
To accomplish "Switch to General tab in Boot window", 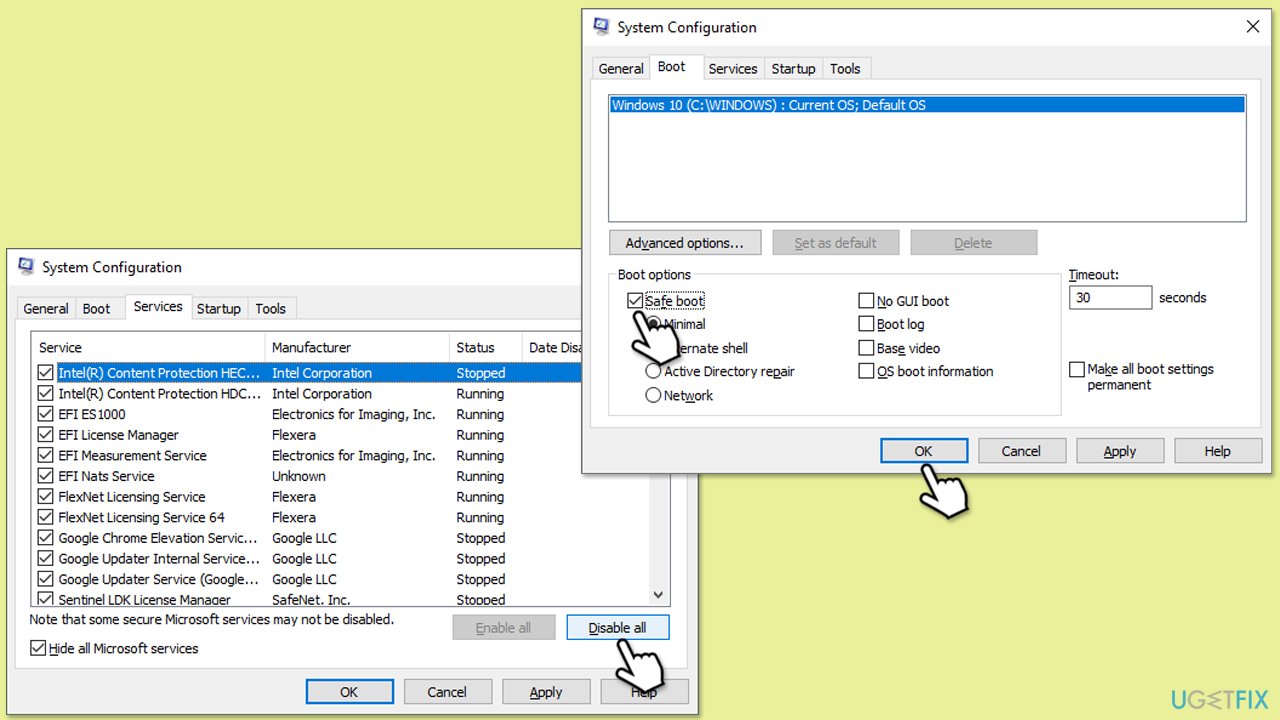I will (621, 69).
